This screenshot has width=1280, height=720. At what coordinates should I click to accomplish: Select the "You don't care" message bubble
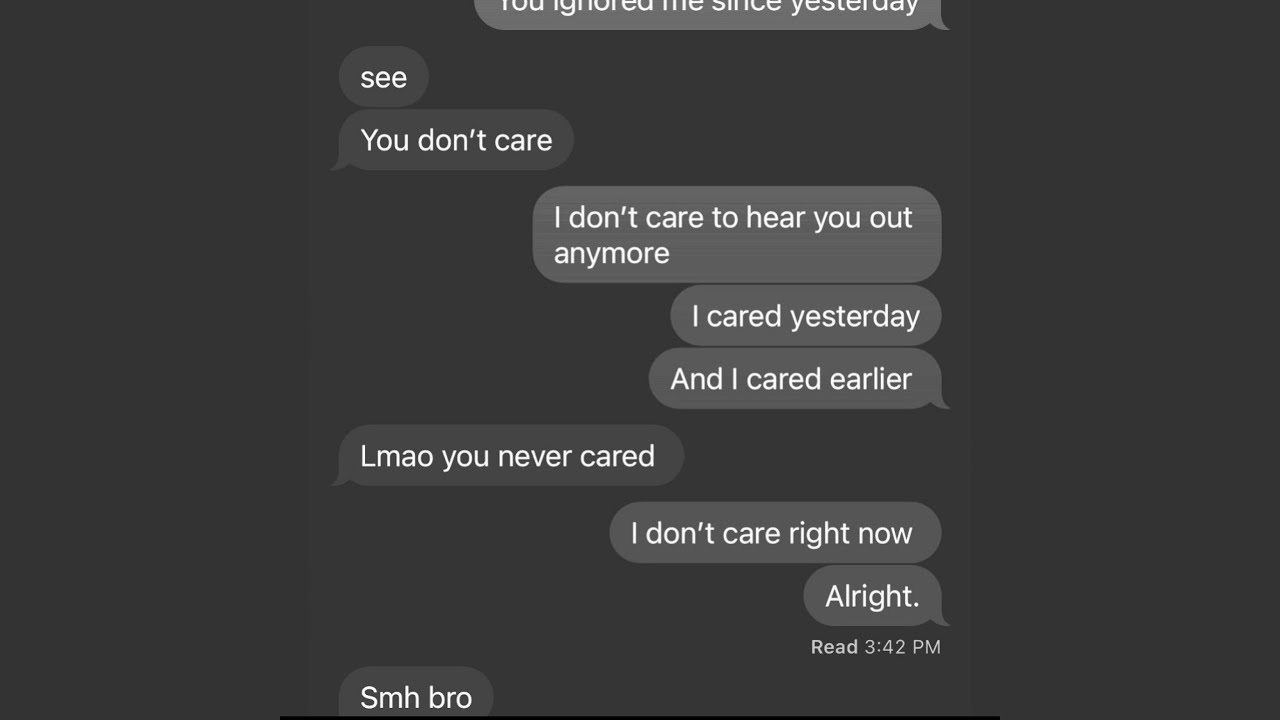pos(455,140)
